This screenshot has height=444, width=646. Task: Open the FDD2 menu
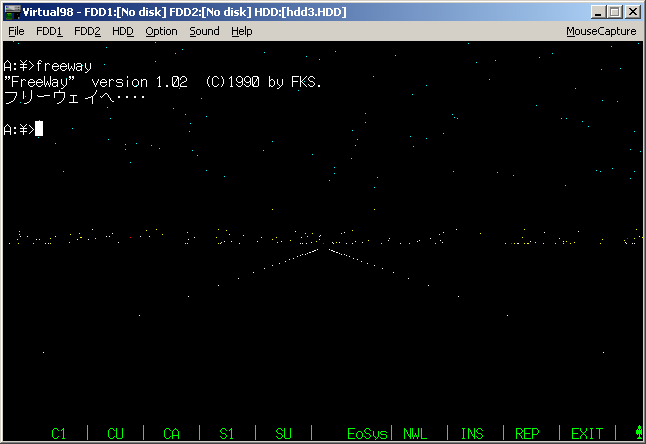click(87, 31)
